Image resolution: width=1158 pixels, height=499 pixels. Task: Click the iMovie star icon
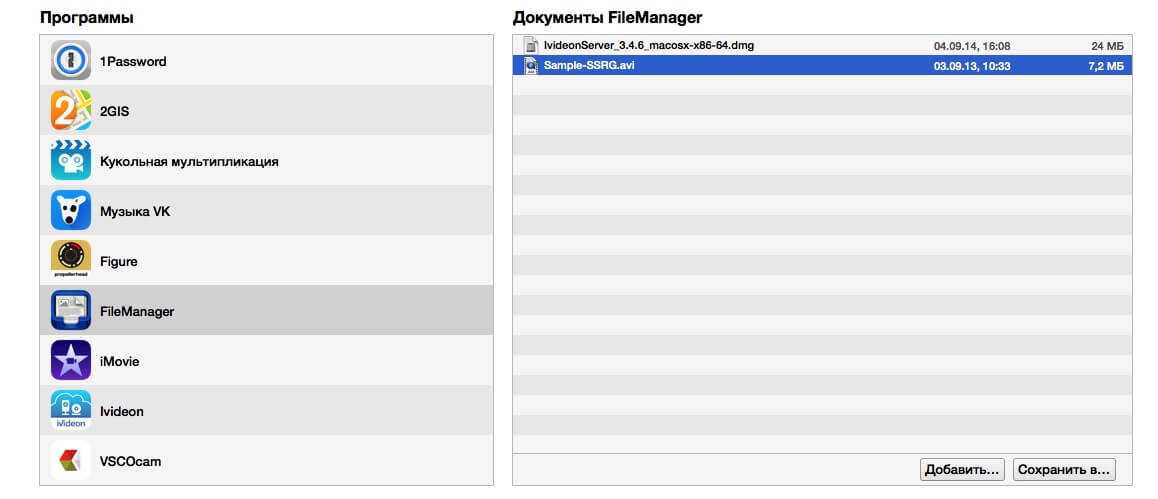(x=71, y=361)
